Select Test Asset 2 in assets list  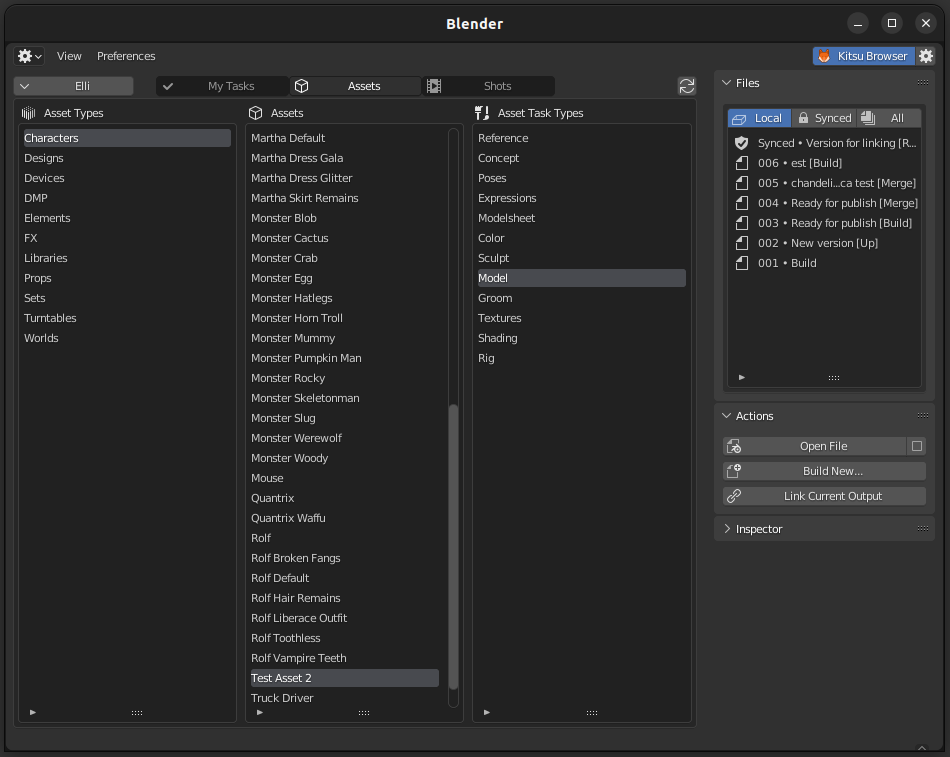pyautogui.click(x=345, y=678)
